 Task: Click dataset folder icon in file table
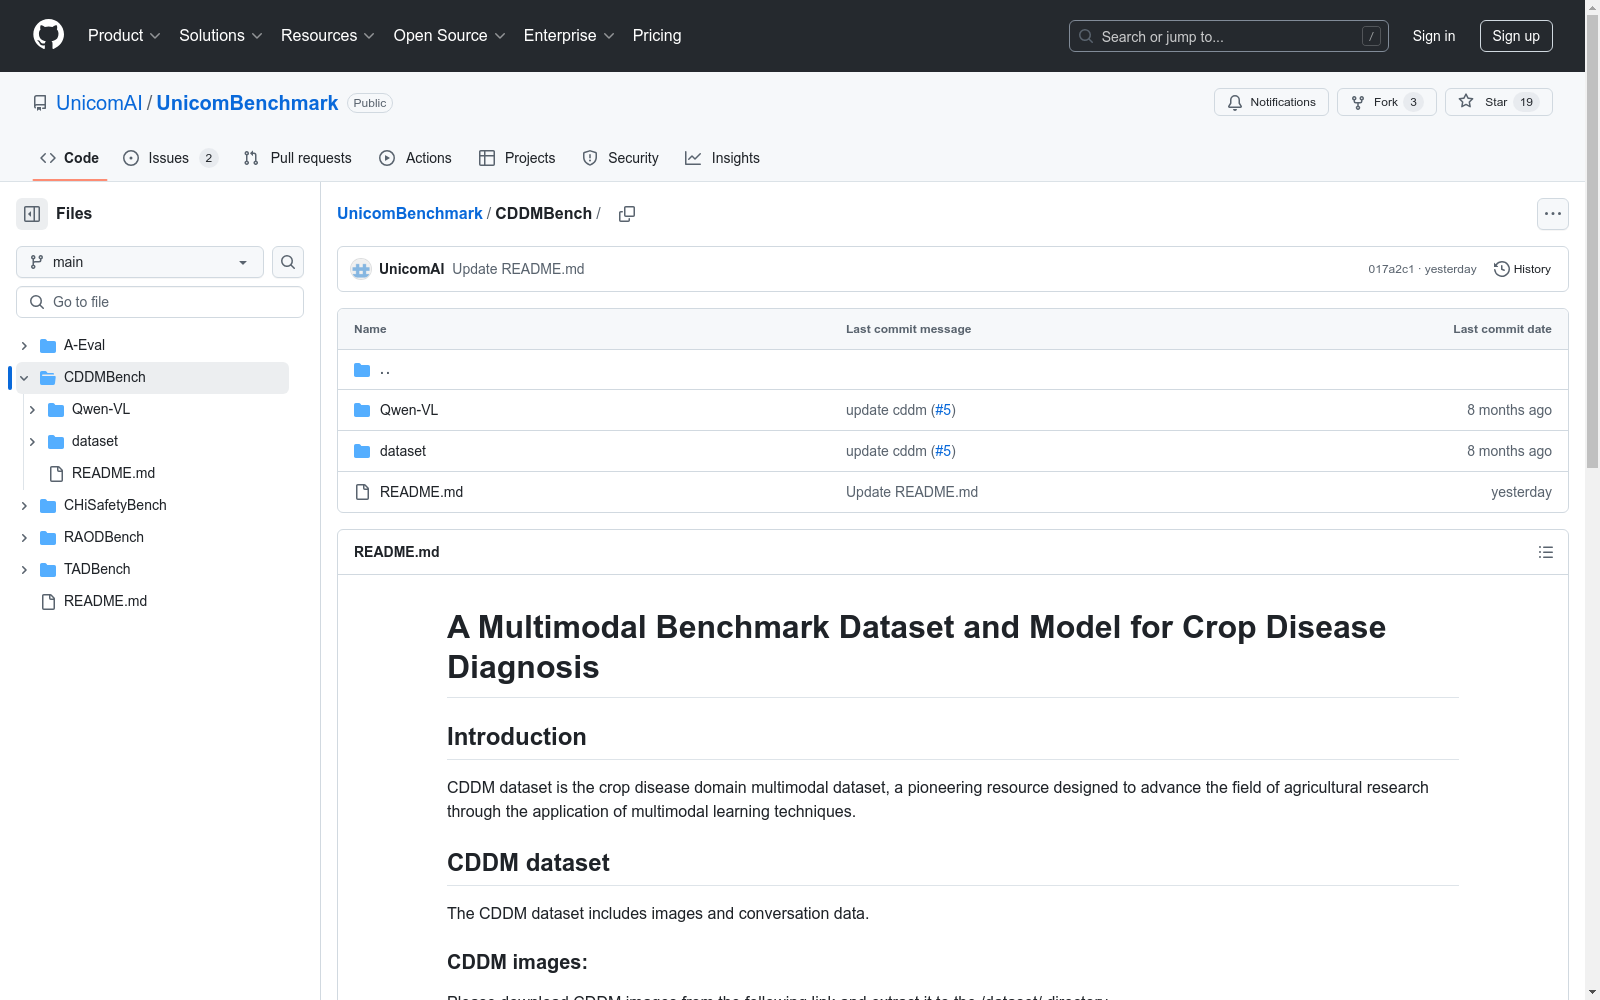click(x=362, y=451)
